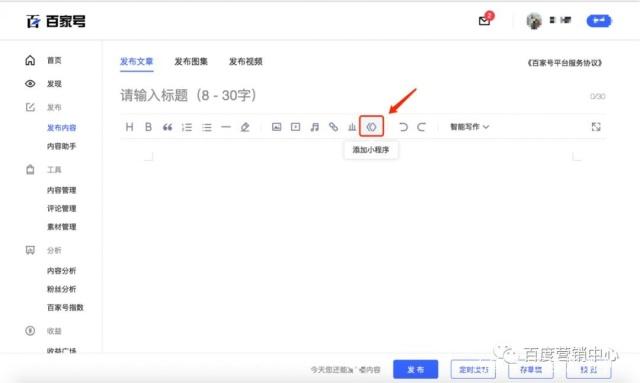Redo edit with redo arrow
The image size is (640, 383).
[422, 127]
